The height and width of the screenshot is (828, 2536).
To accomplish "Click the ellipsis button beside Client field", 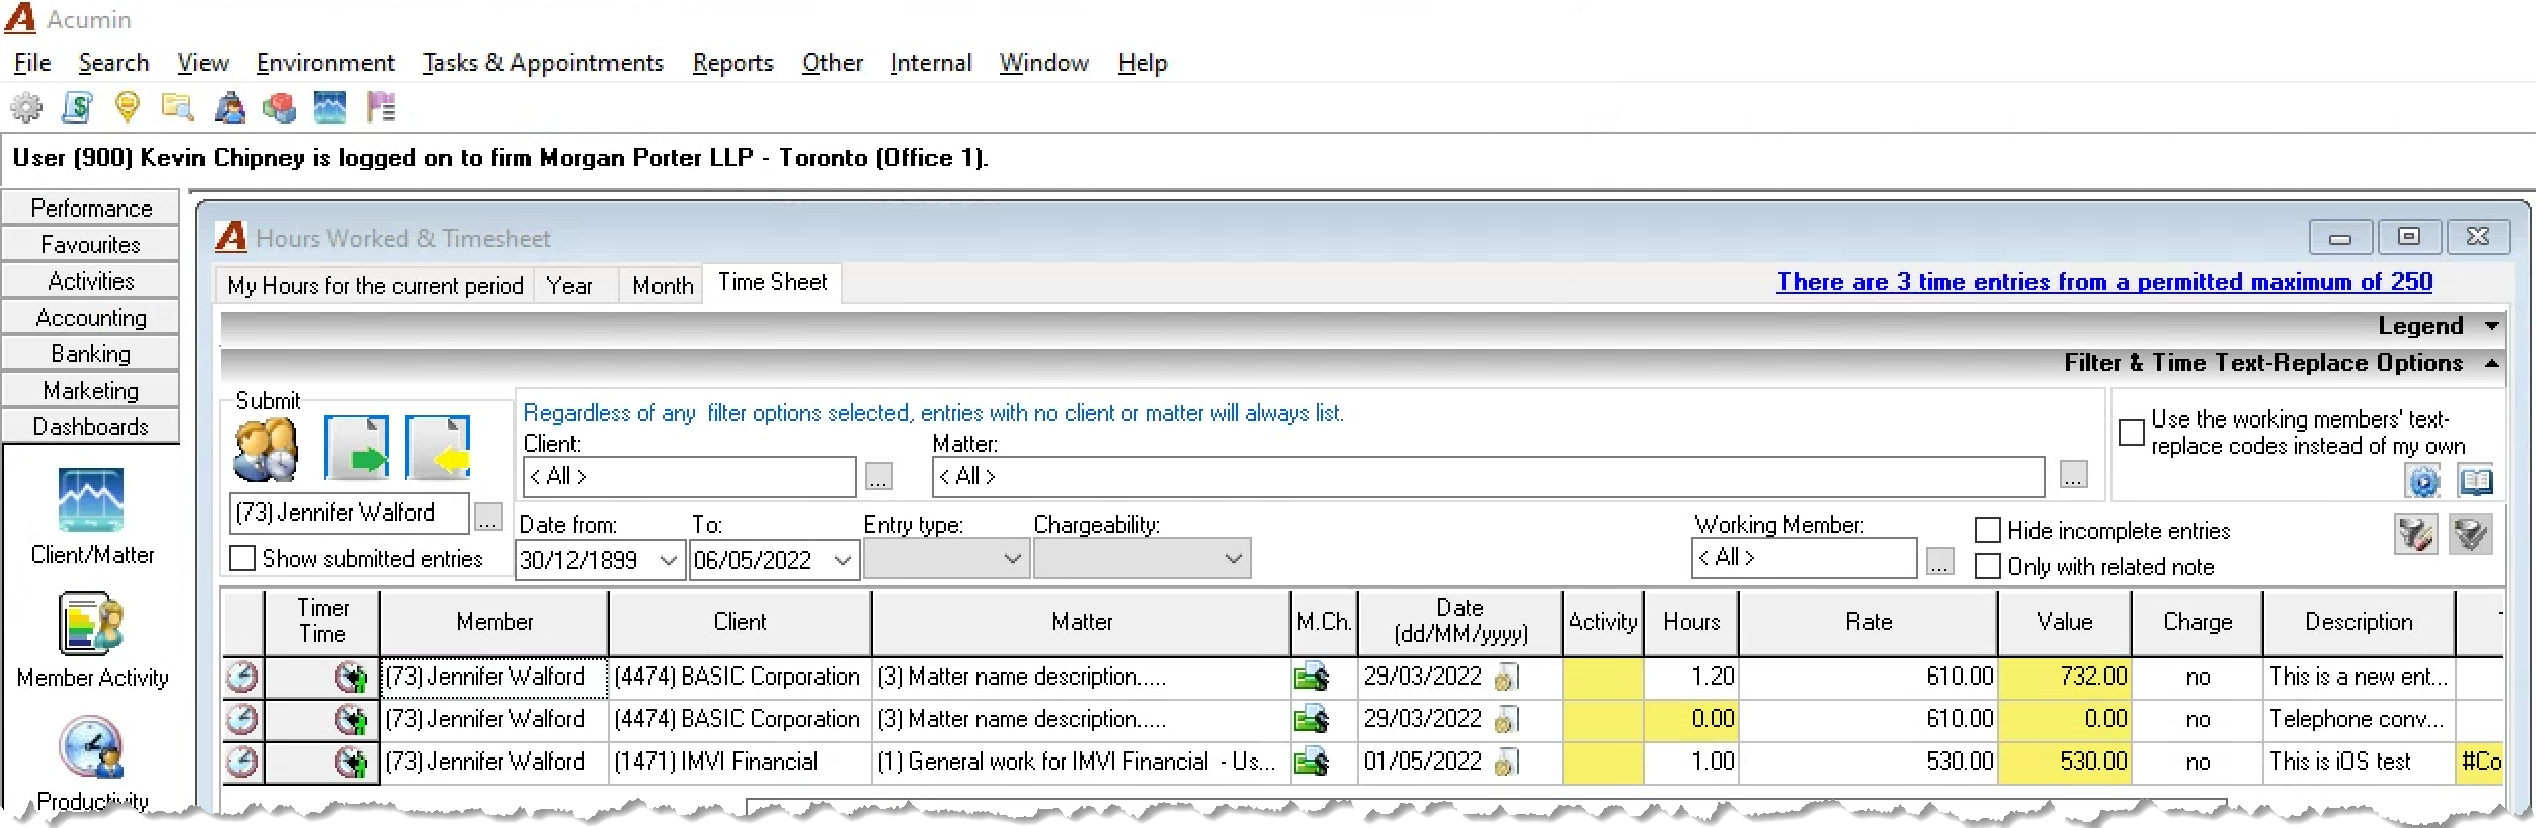I will pos(878,477).
